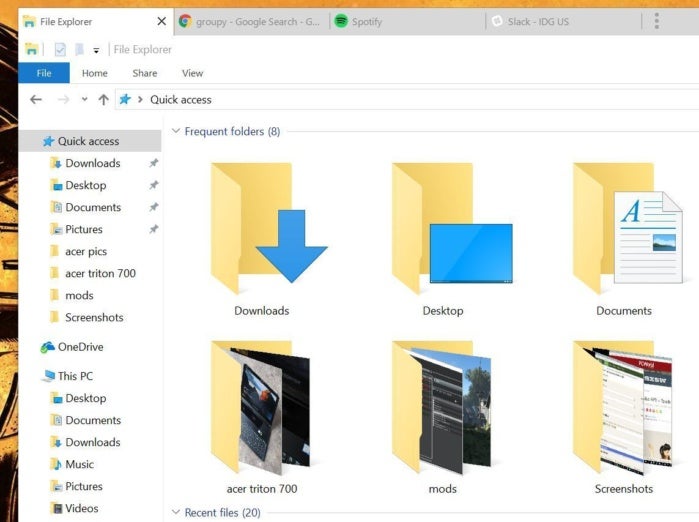699x522 pixels.
Task: Select the mods folder thumbnail
Action: (x=442, y=407)
